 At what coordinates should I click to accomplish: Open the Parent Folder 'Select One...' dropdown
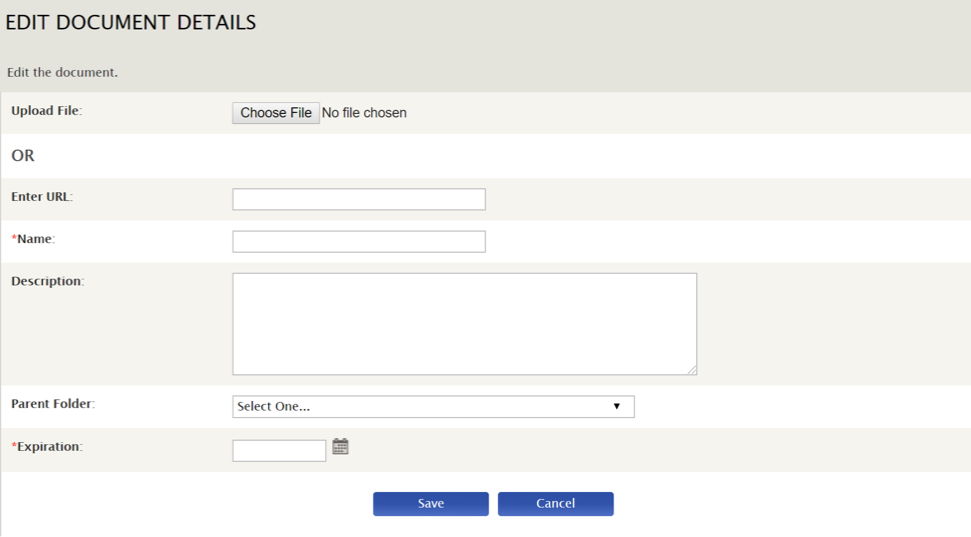click(433, 406)
